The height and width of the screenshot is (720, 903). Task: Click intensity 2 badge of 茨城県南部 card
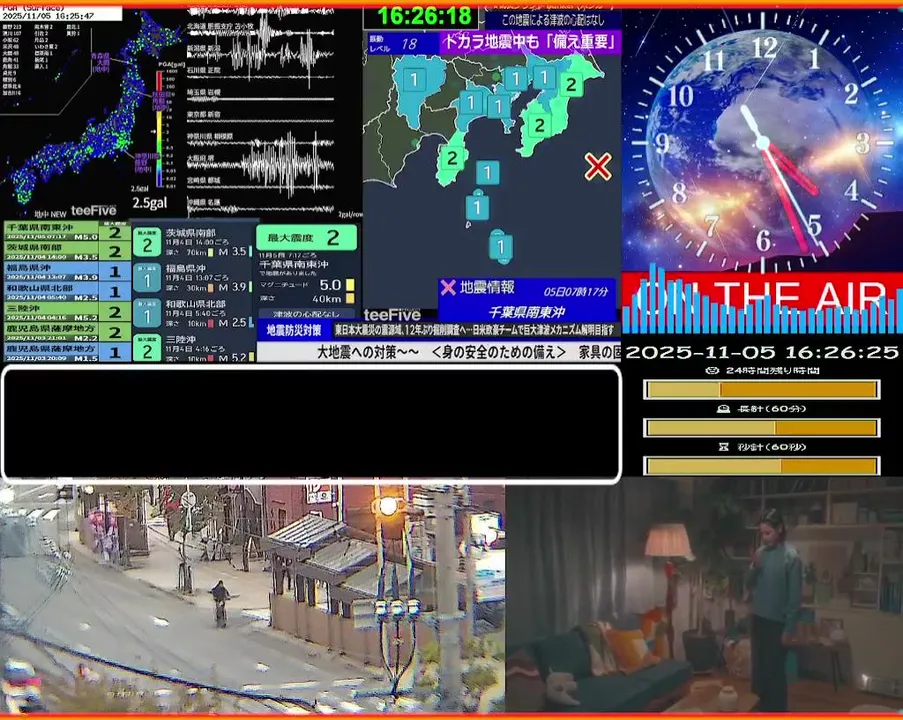(x=147, y=244)
